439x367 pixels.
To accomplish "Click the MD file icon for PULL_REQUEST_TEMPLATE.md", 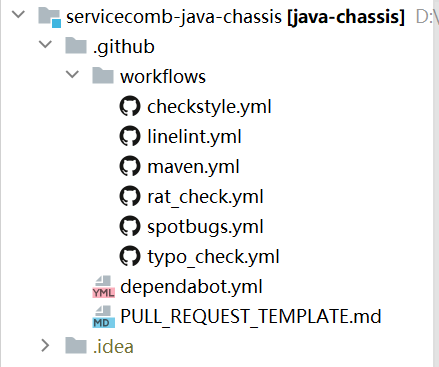I will pos(103,317).
